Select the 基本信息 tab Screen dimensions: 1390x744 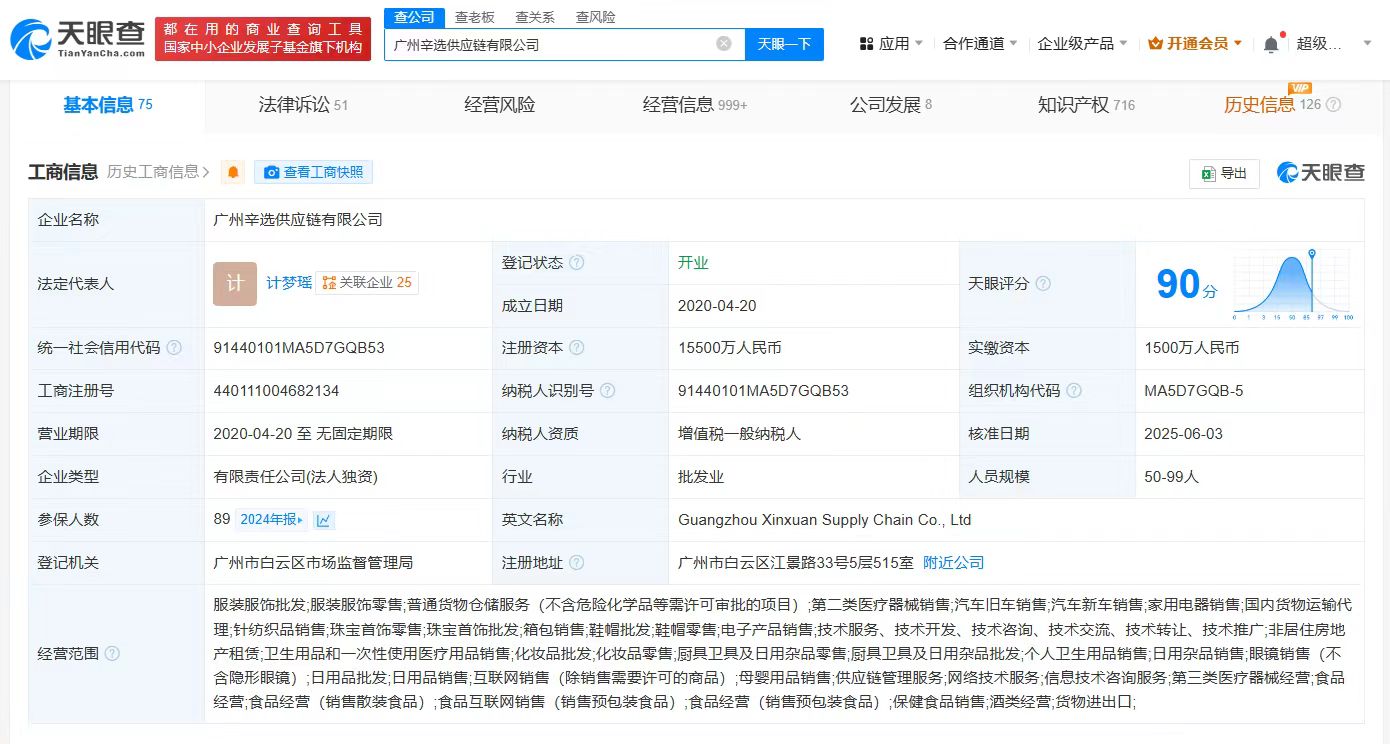[107, 105]
